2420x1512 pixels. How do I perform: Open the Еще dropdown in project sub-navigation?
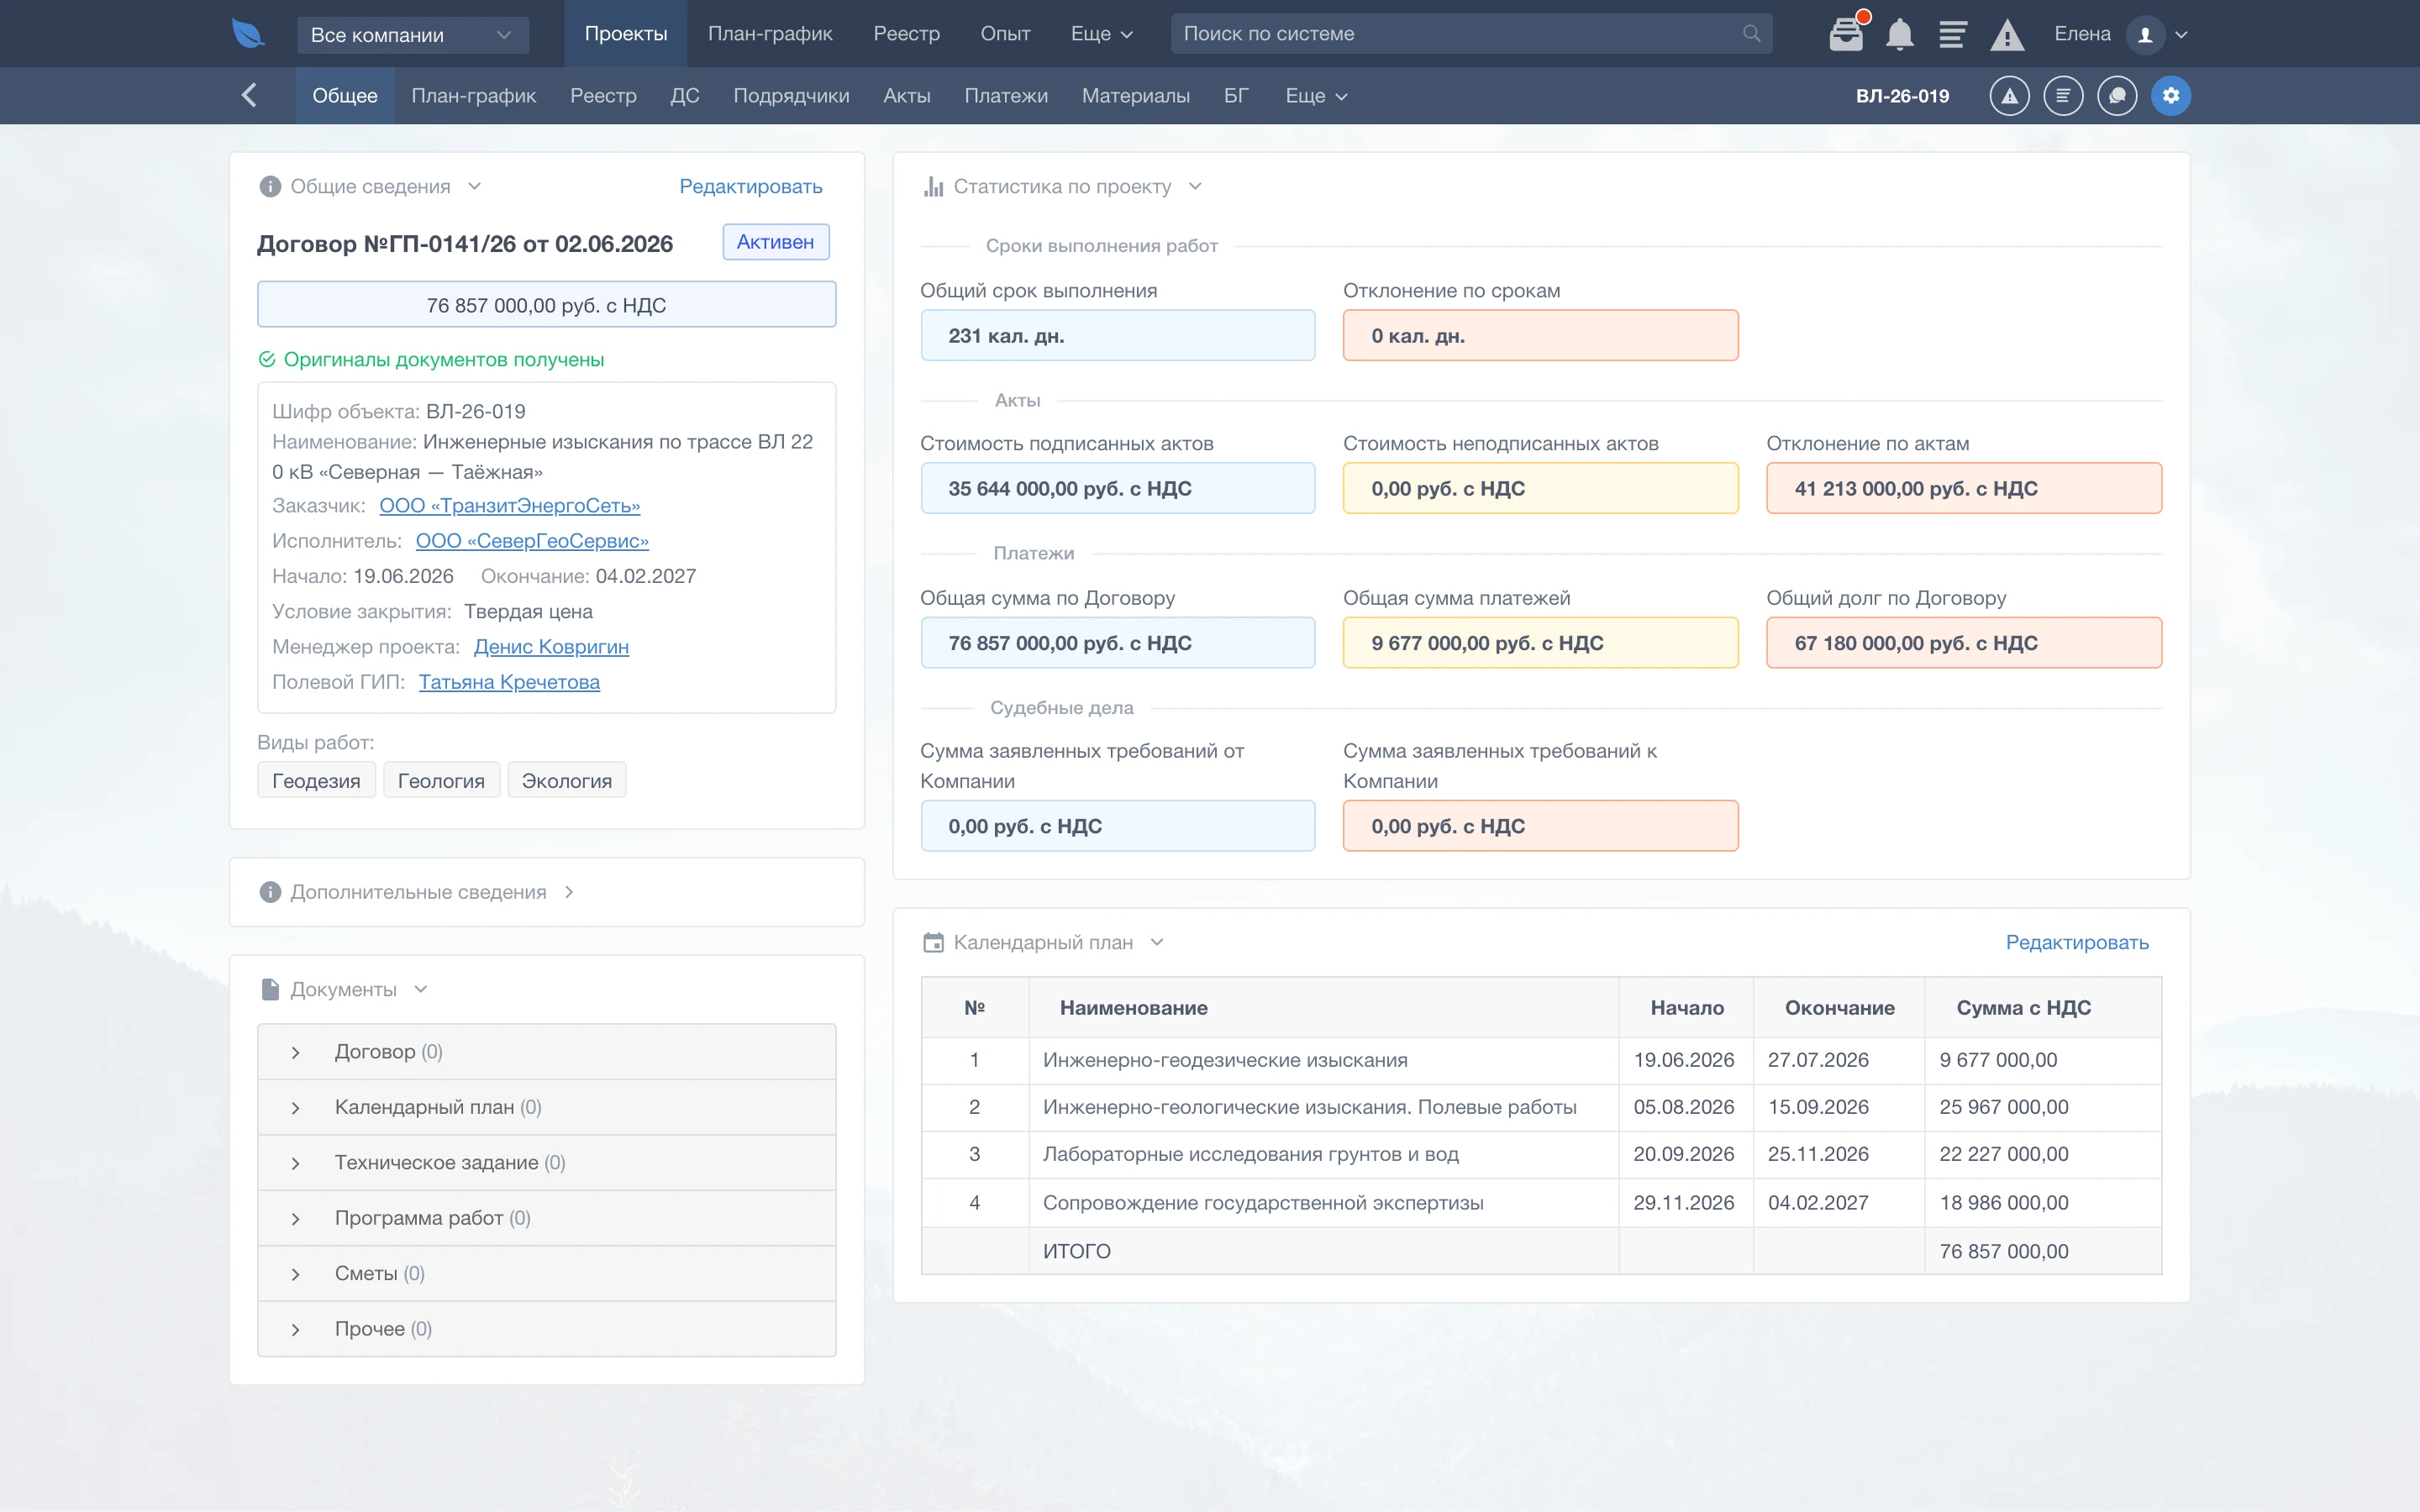coord(1316,96)
